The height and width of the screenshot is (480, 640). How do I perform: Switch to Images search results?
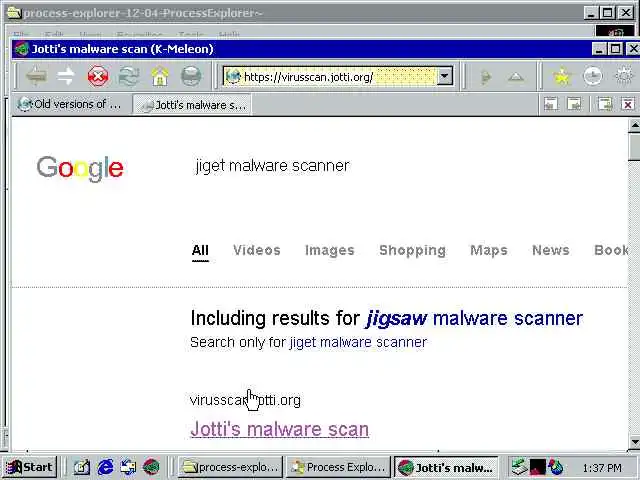tap(330, 250)
